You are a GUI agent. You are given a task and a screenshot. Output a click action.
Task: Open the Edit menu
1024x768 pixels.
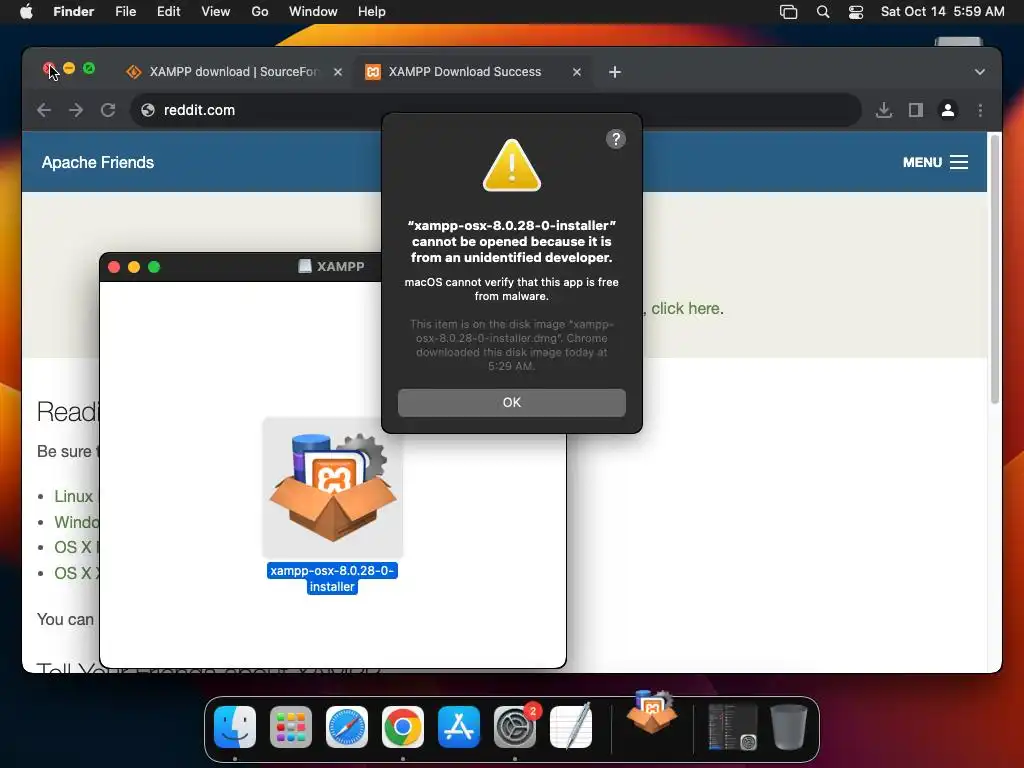tap(168, 12)
